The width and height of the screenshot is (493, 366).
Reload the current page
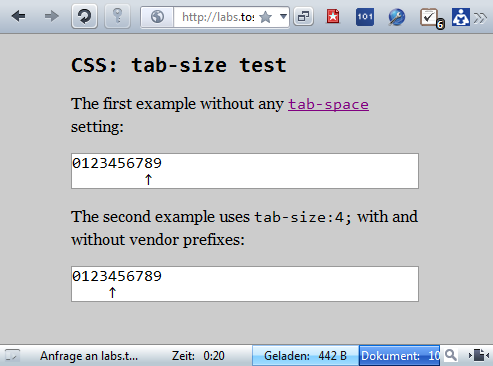(84, 16)
